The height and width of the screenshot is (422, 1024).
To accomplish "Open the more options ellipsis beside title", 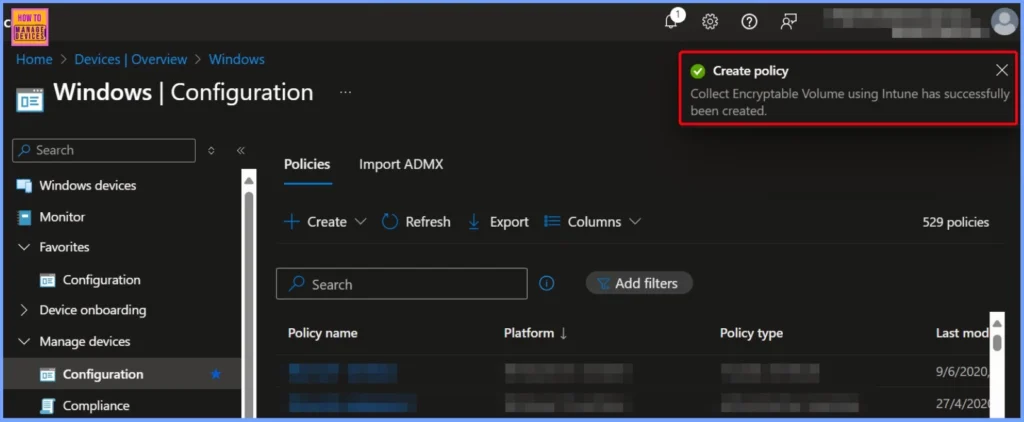I will 345,93.
